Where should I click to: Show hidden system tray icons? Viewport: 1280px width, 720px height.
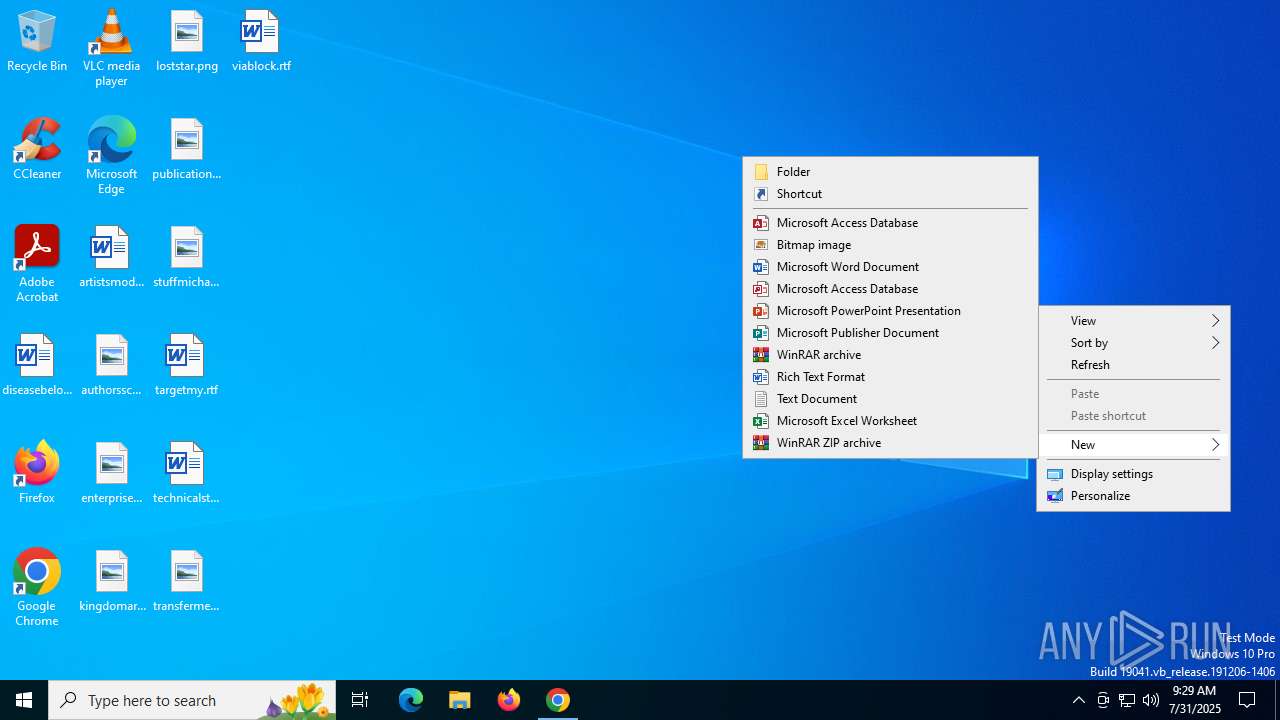(1078, 700)
